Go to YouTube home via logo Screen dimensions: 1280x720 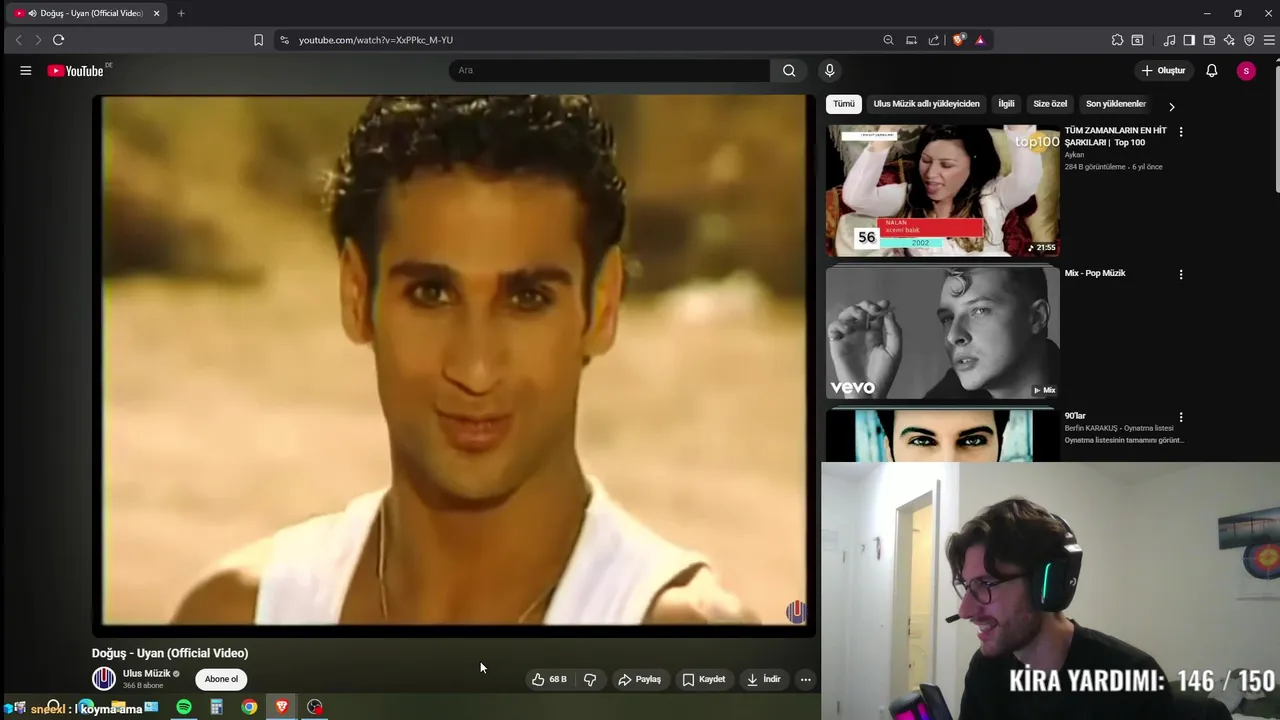click(75, 71)
